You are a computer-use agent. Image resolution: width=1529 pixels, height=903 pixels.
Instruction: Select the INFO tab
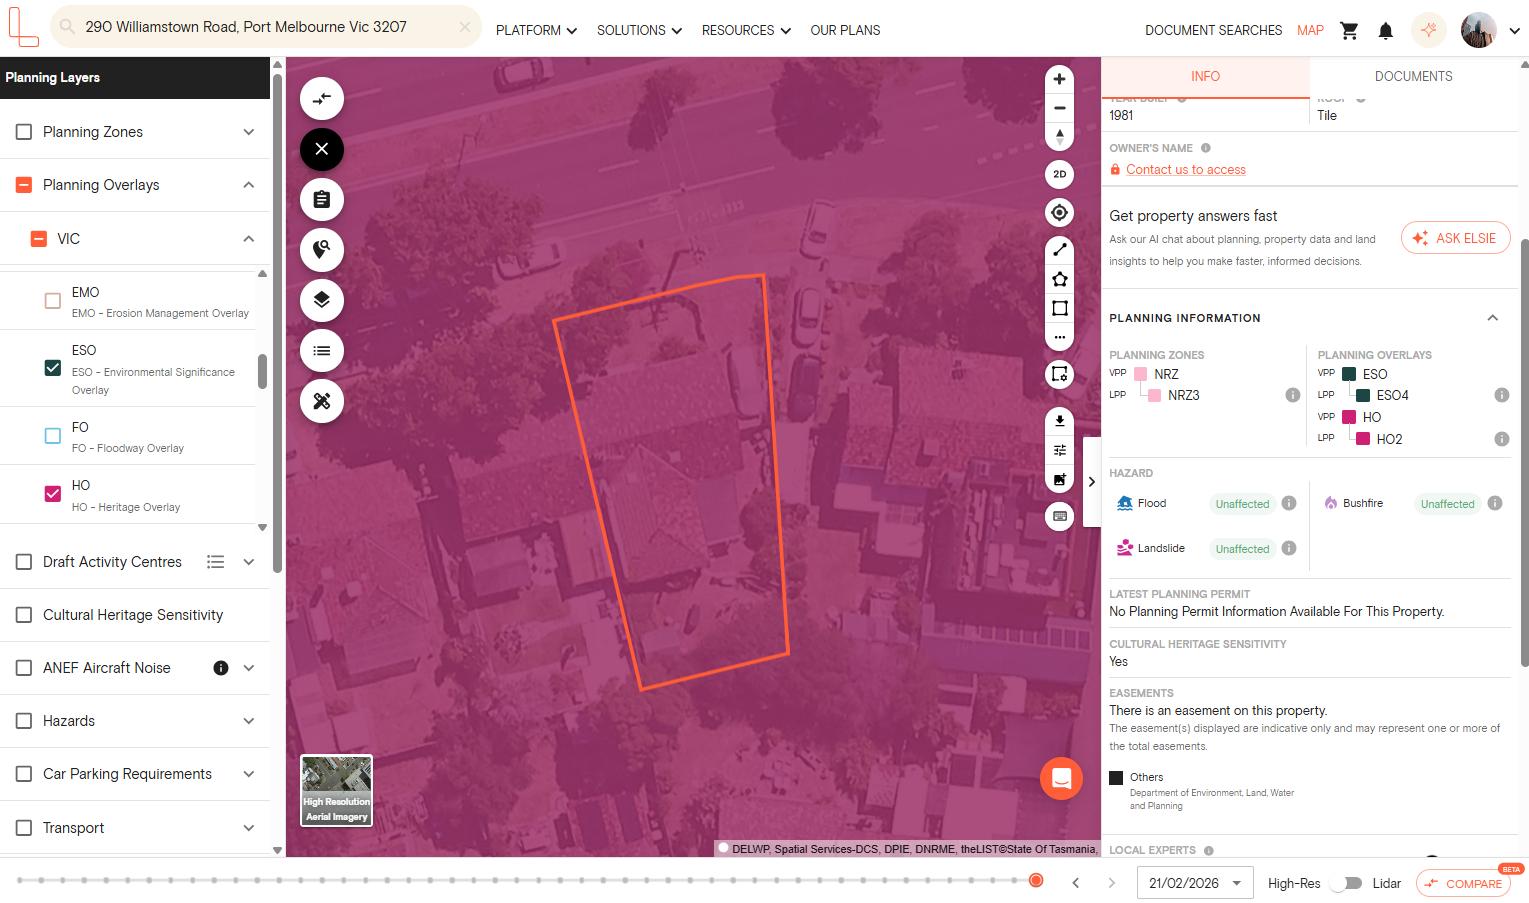pyautogui.click(x=1205, y=77)
